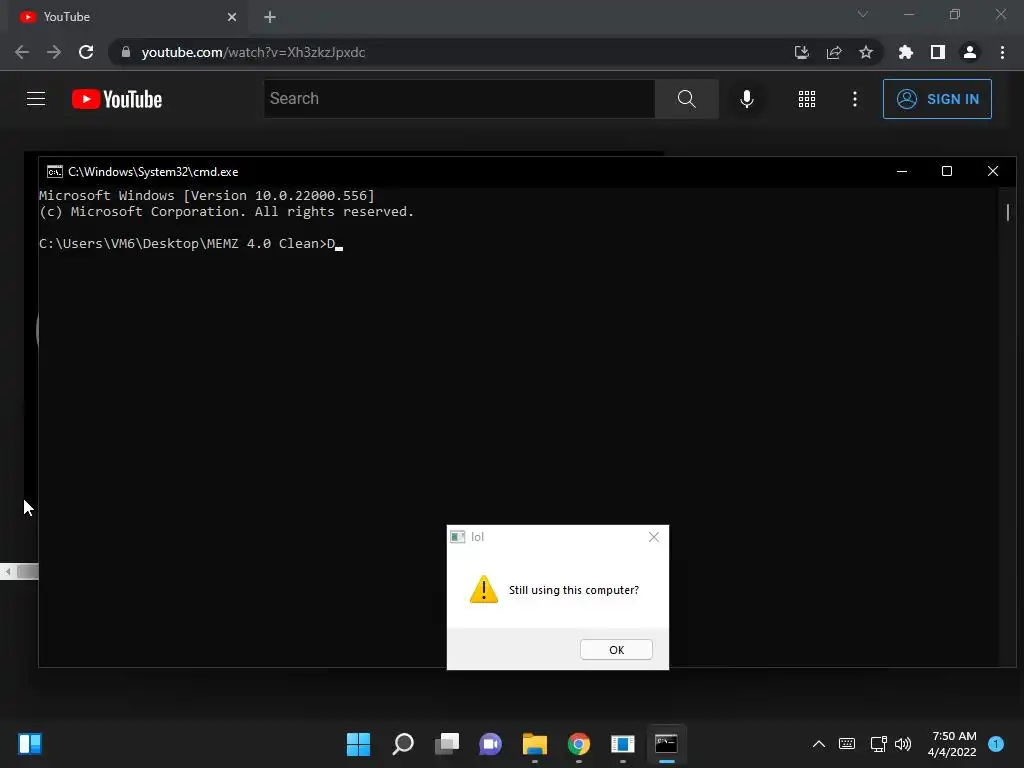The height and width of the screenshot is (768, 1024).
Task: Click the cmd.exe title bar icon
Action: tap(55, 172)
